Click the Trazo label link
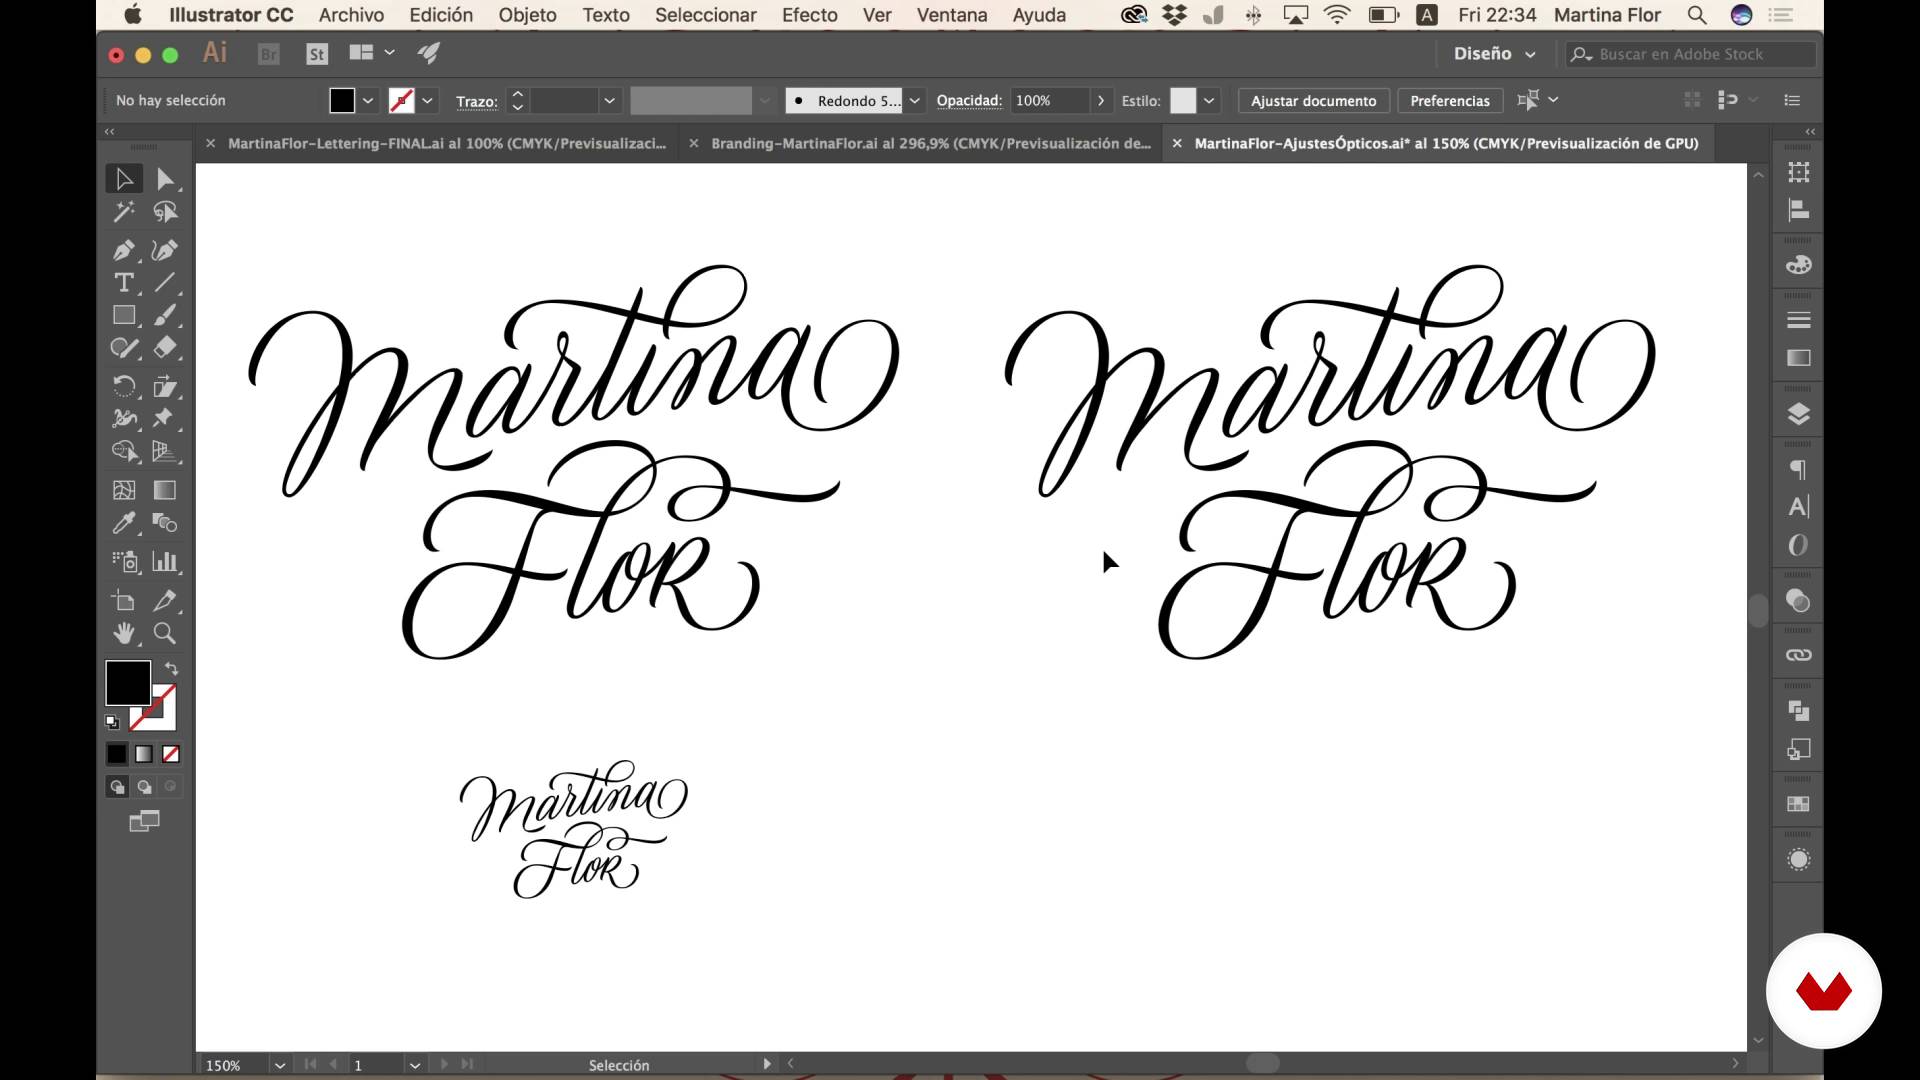This screenshot has width=1920, height=1080. pos(476,102)
